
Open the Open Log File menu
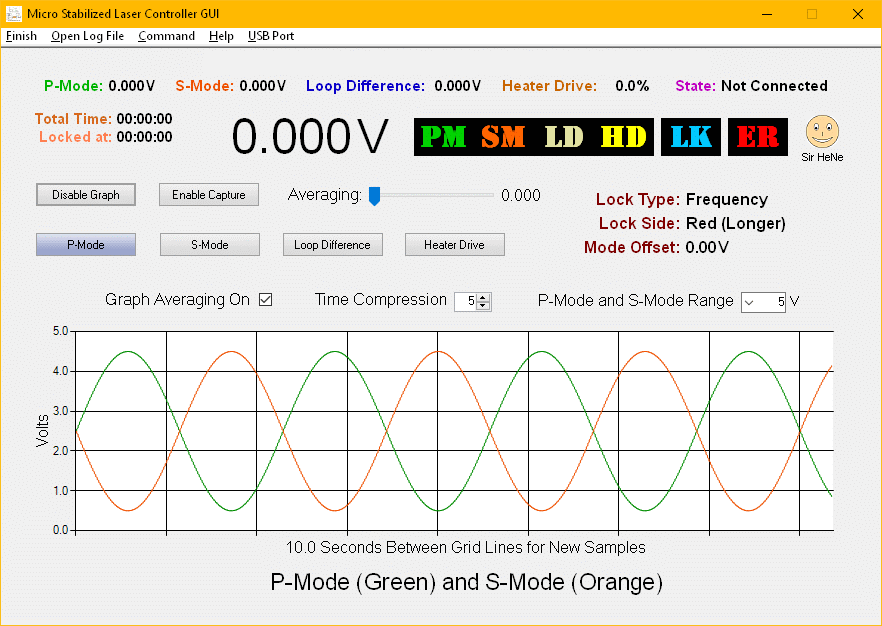(88, 36)
